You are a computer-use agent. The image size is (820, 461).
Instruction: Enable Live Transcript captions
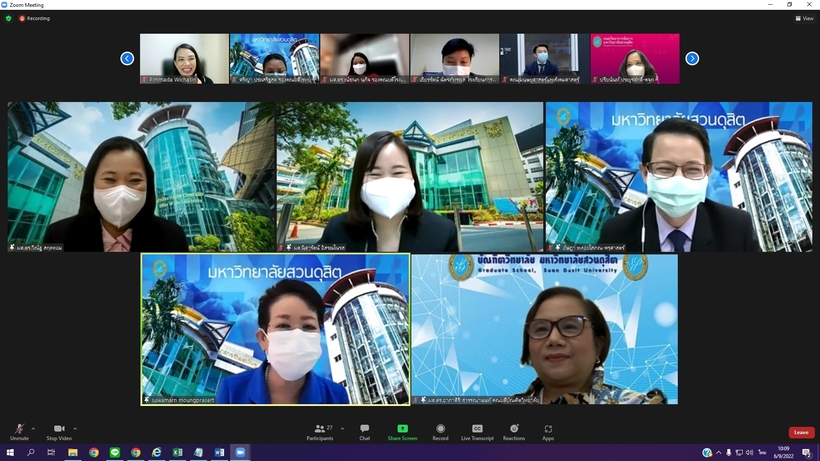pos(477,432)
